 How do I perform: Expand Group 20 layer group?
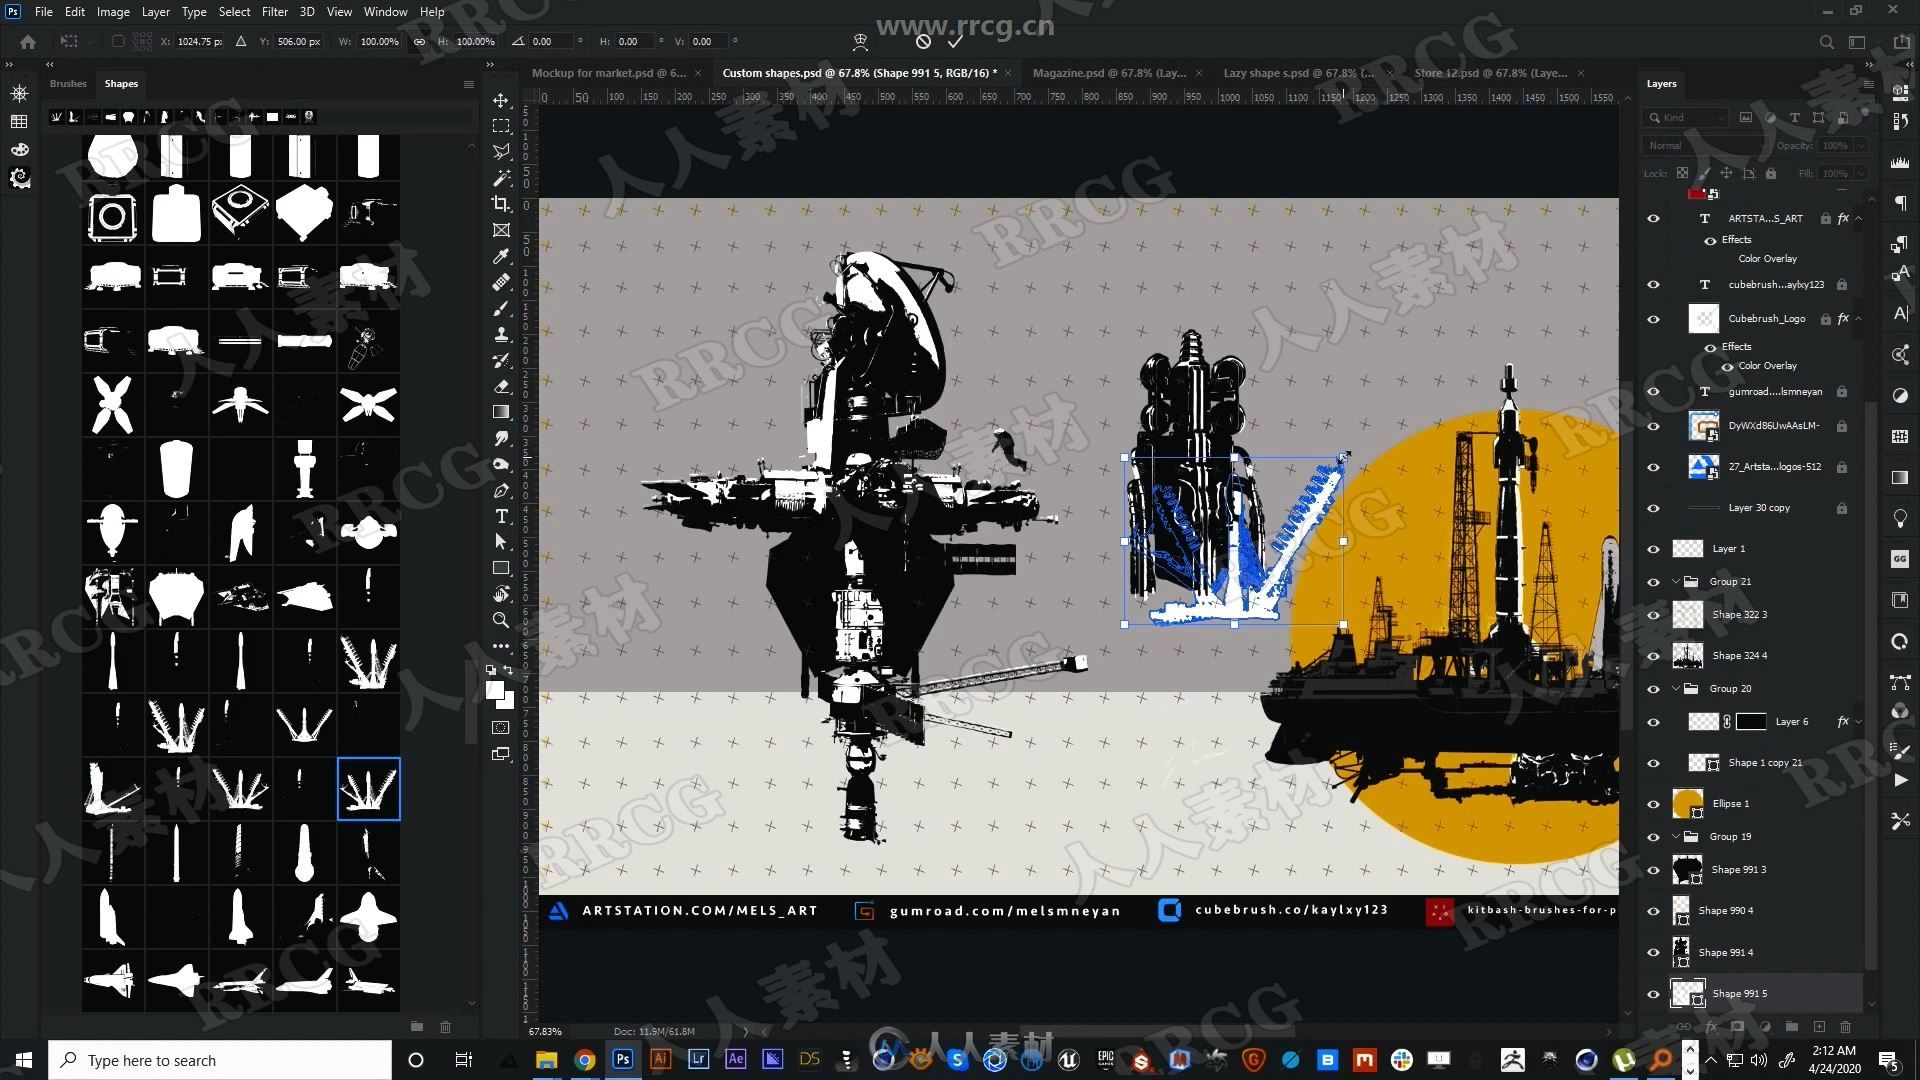(1677, 687)
